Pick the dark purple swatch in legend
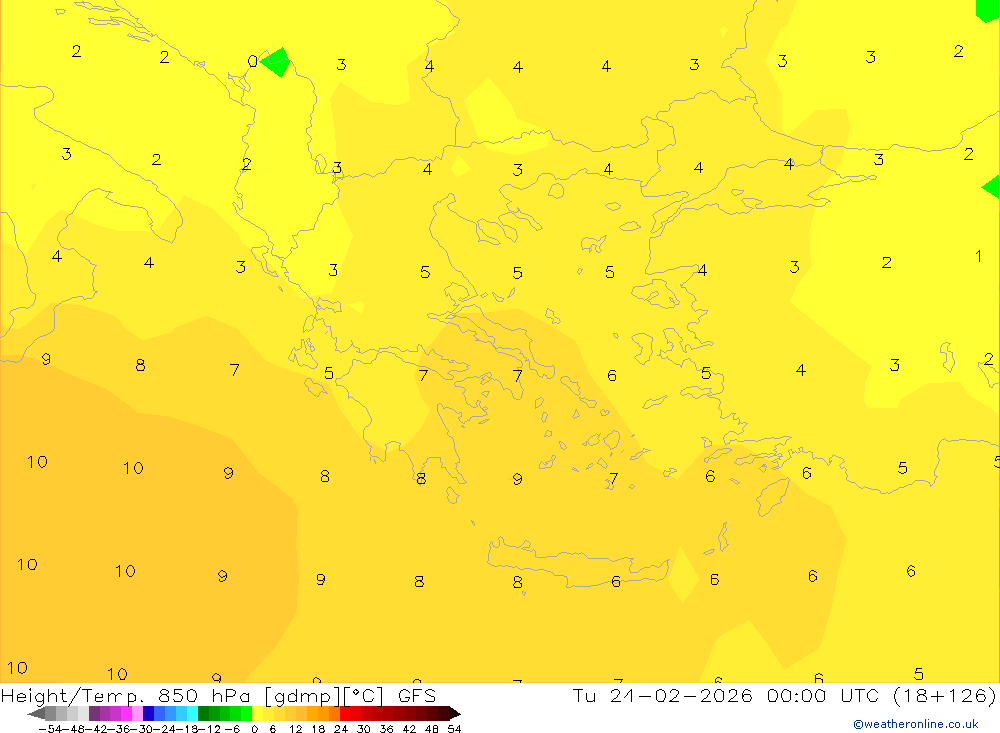Screen dimensions: 1000x733 pos(94,713)
